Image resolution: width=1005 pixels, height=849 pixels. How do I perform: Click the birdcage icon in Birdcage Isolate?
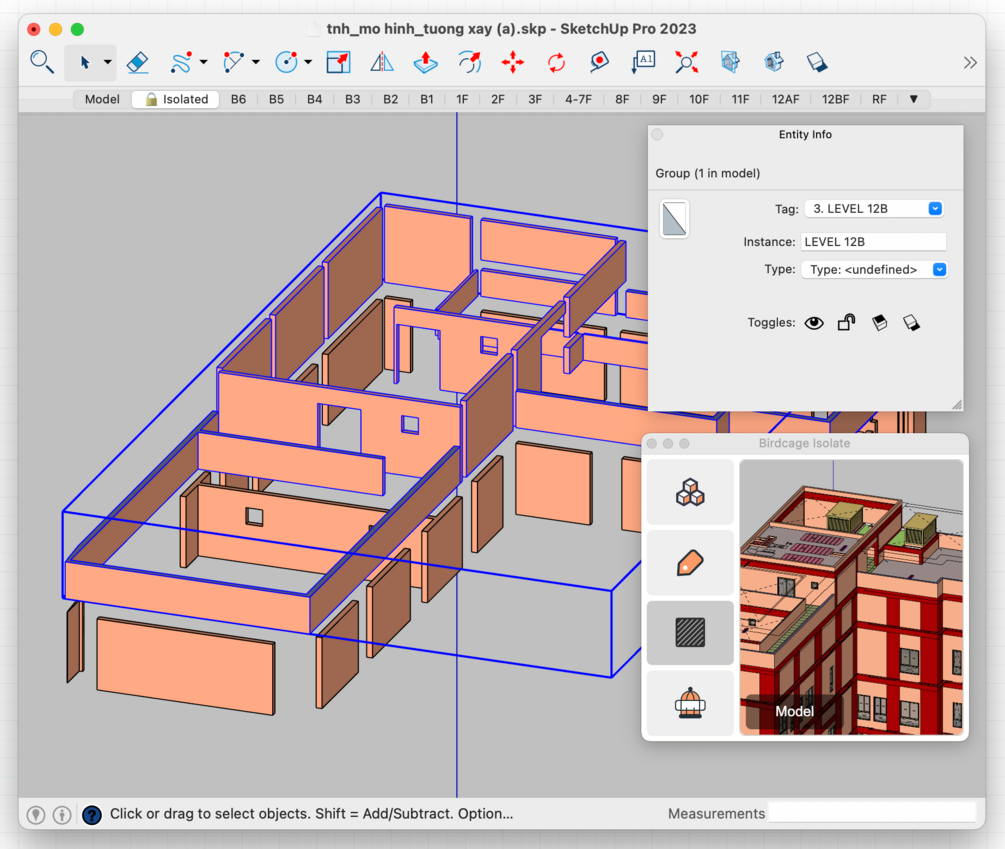click(690, 703)
